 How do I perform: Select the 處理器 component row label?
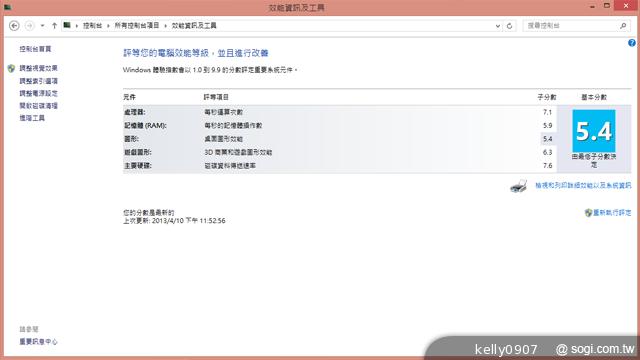click(135, 112)
